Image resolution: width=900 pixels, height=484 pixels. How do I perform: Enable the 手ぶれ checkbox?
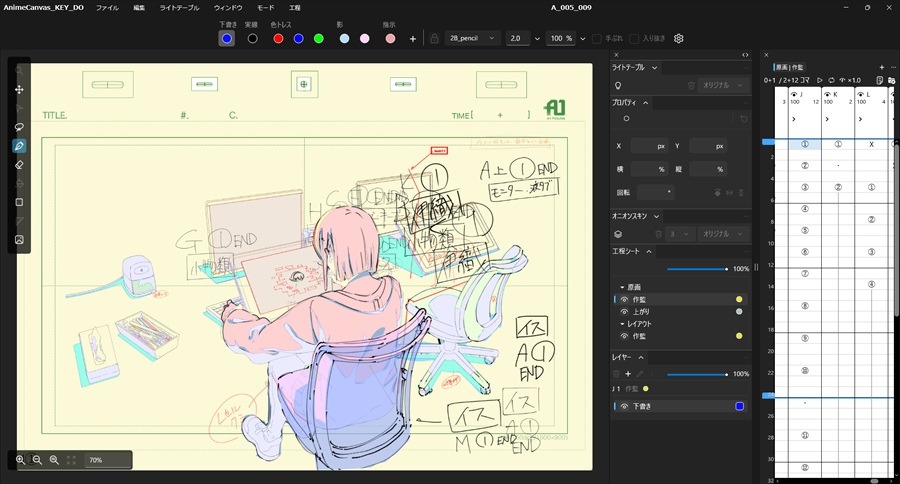click(x=597, y=38)
